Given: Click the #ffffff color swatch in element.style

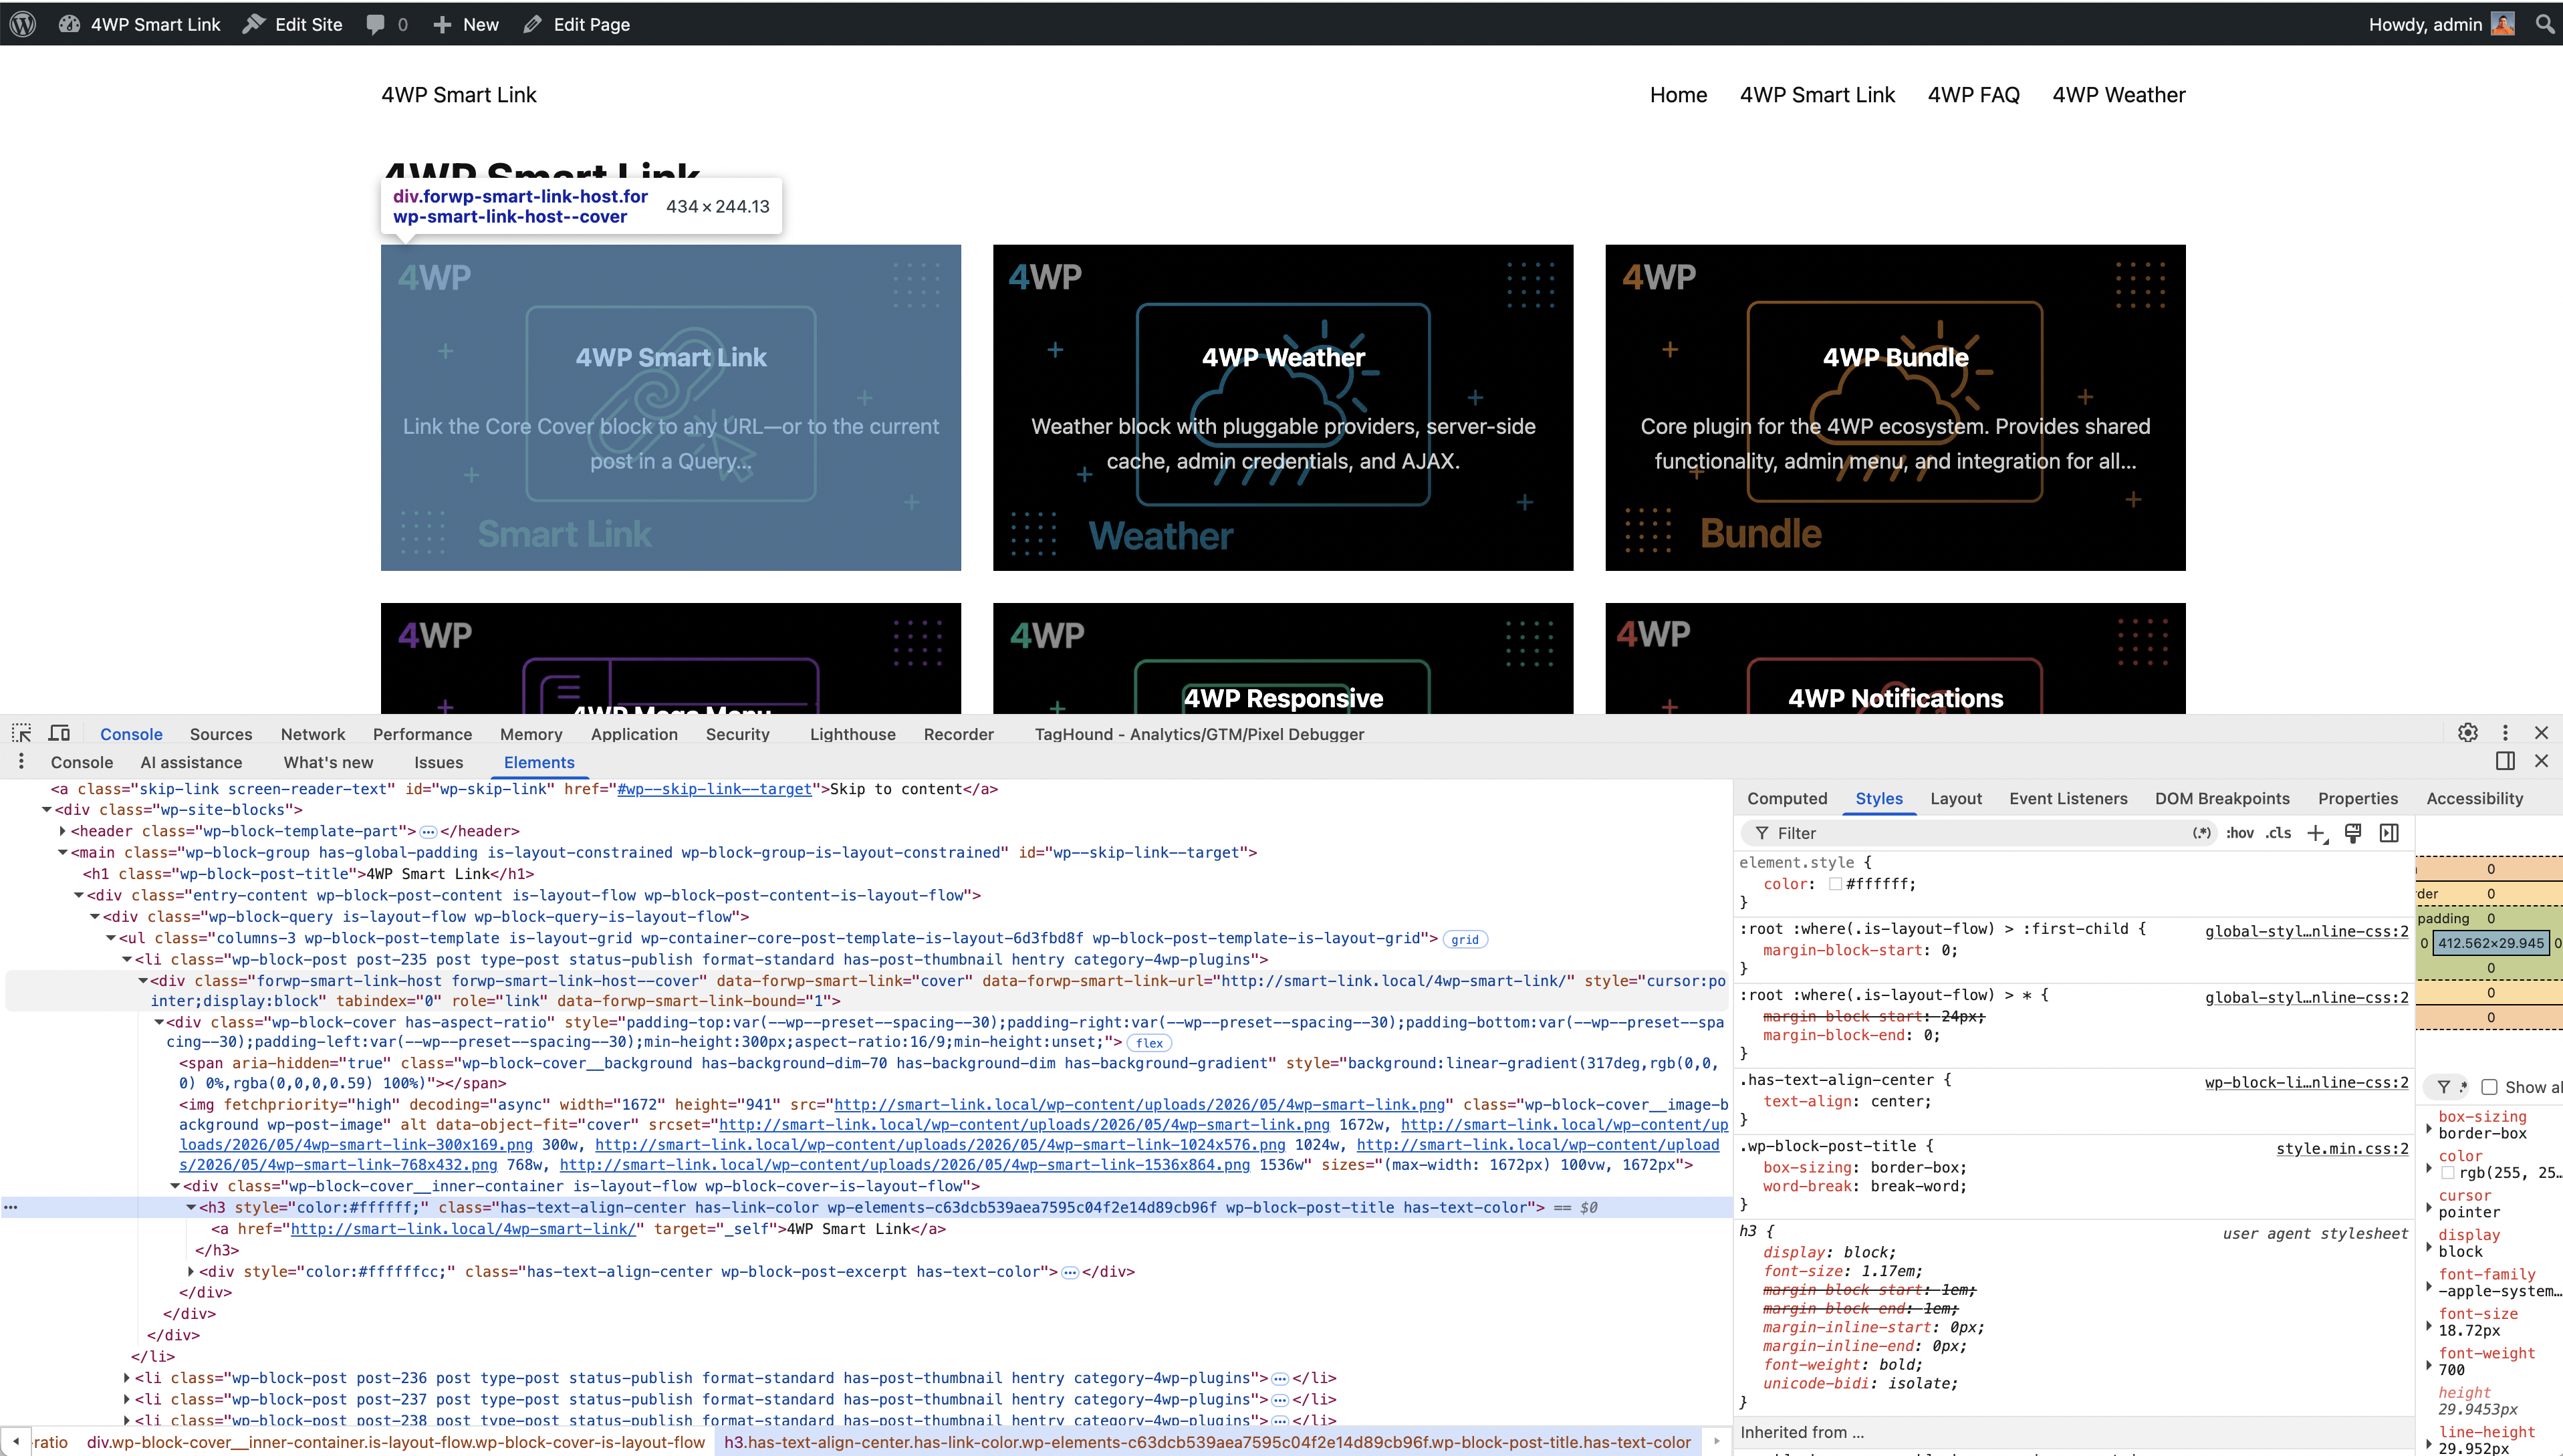Looking at the screenshot, I should [1835, 884].
